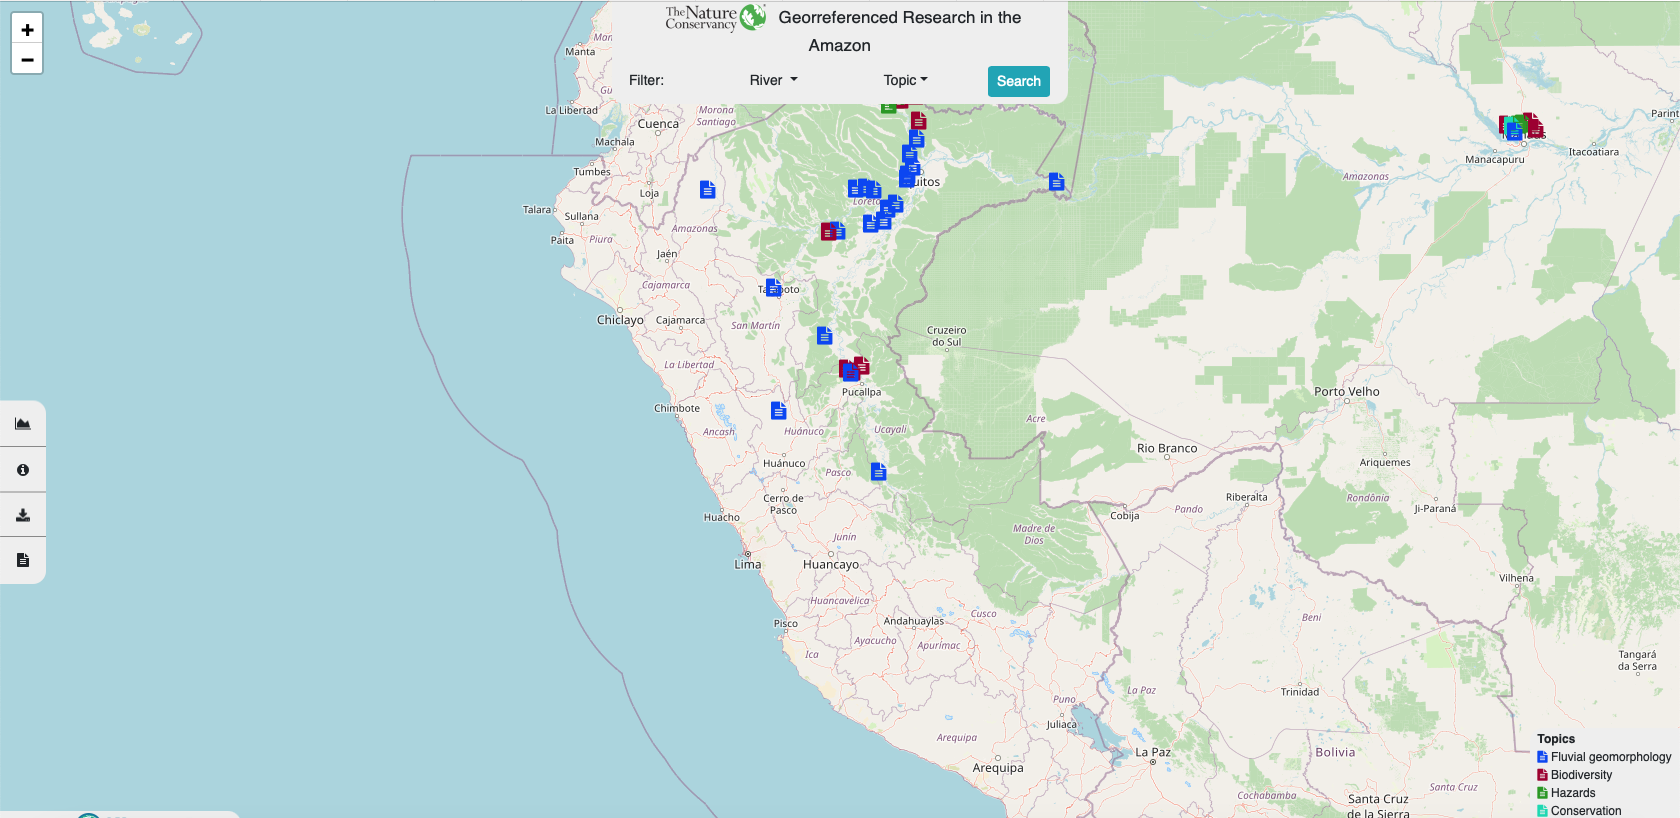Zoom out of the map
This screenshot has height=818, width=1680.
pos(27,60)
